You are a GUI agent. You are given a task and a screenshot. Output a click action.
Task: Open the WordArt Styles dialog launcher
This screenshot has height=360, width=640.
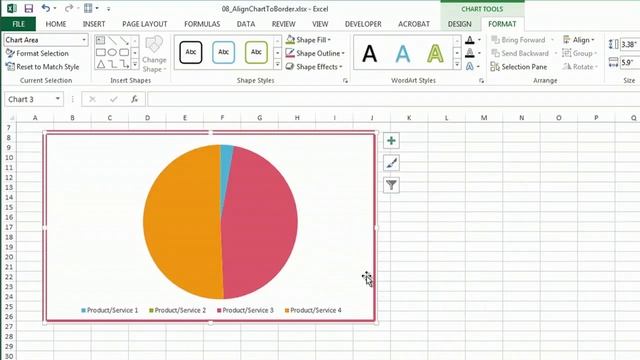[481, 81]
